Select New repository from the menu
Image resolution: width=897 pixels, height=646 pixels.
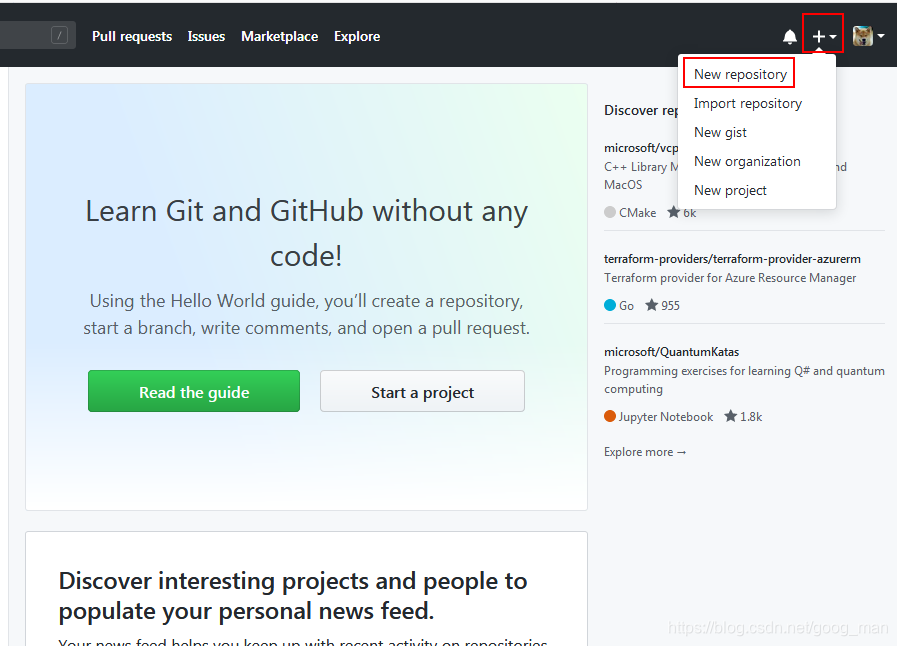click(x=740, y=74)
